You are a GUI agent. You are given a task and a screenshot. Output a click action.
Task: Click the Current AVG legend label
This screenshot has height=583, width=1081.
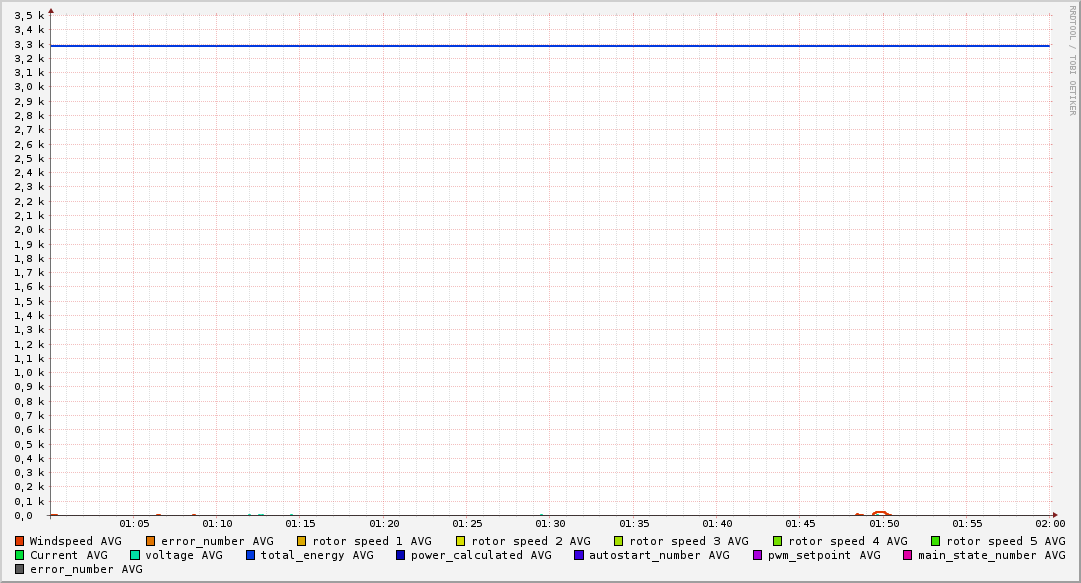point(68,555)
